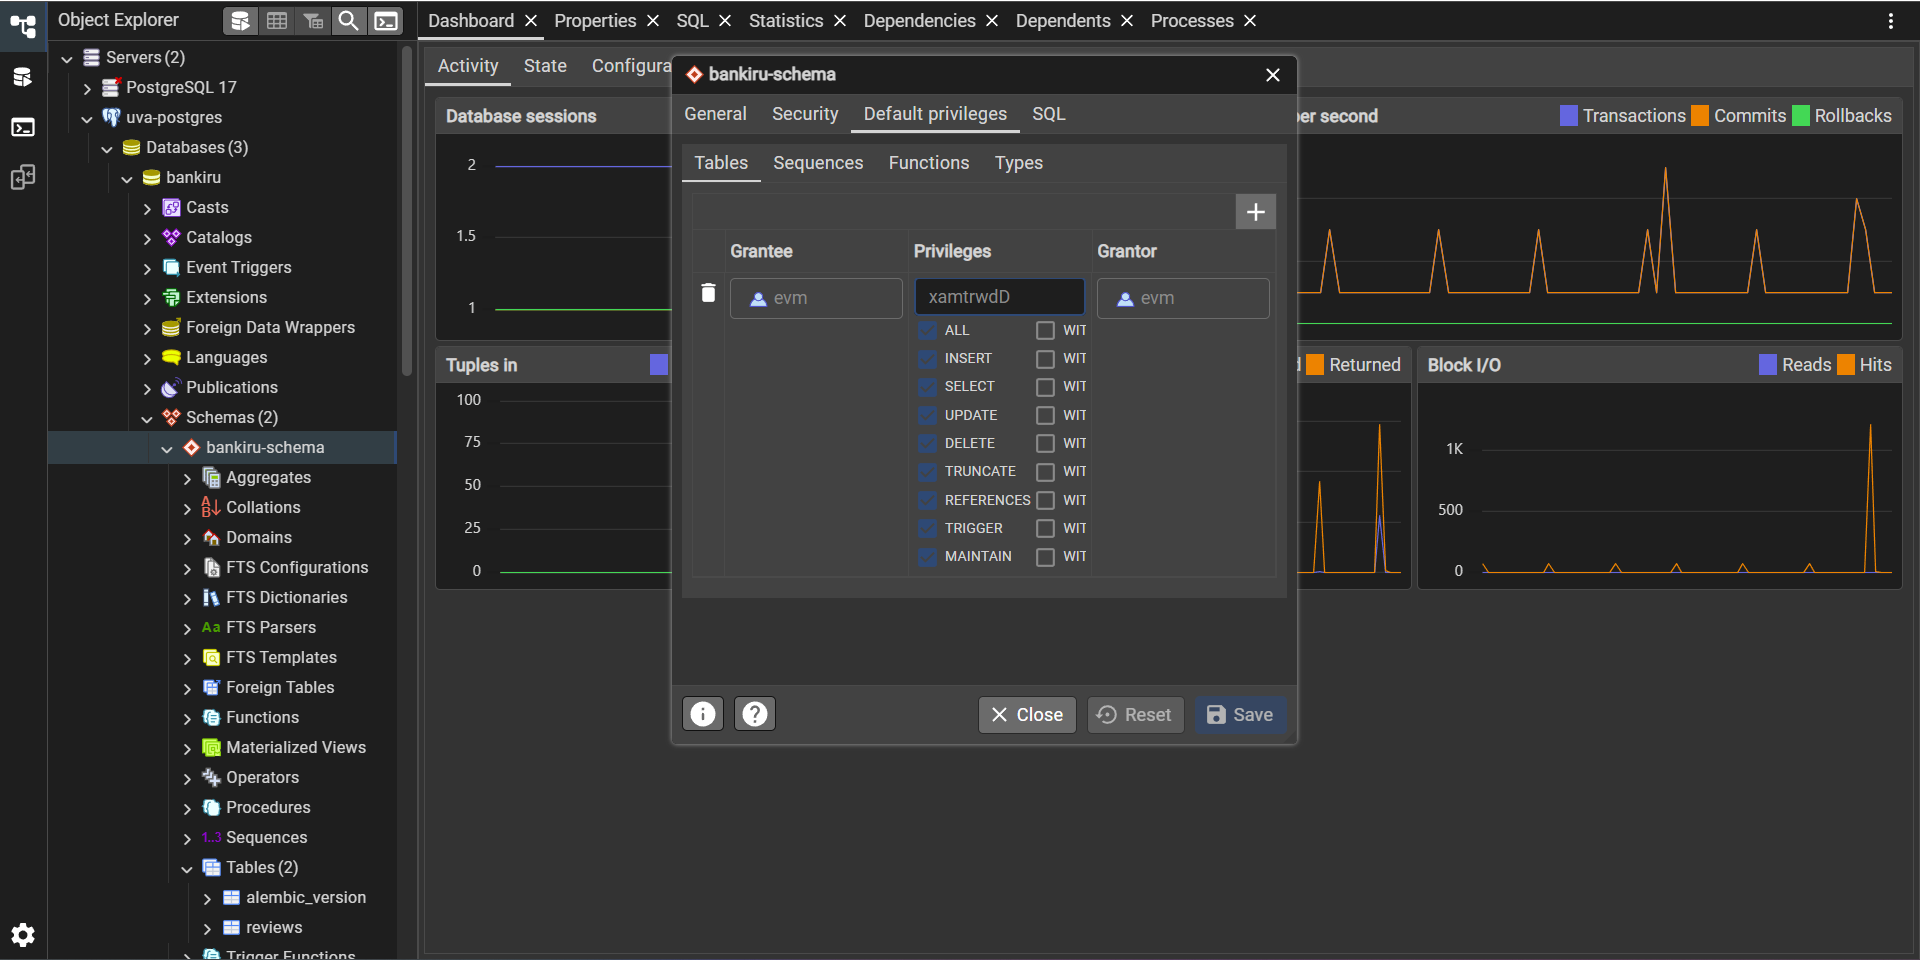Open the Query Tool icon in Object Explorer toolbar
This screenshot has height=960, width=1920.
(240, 20)
